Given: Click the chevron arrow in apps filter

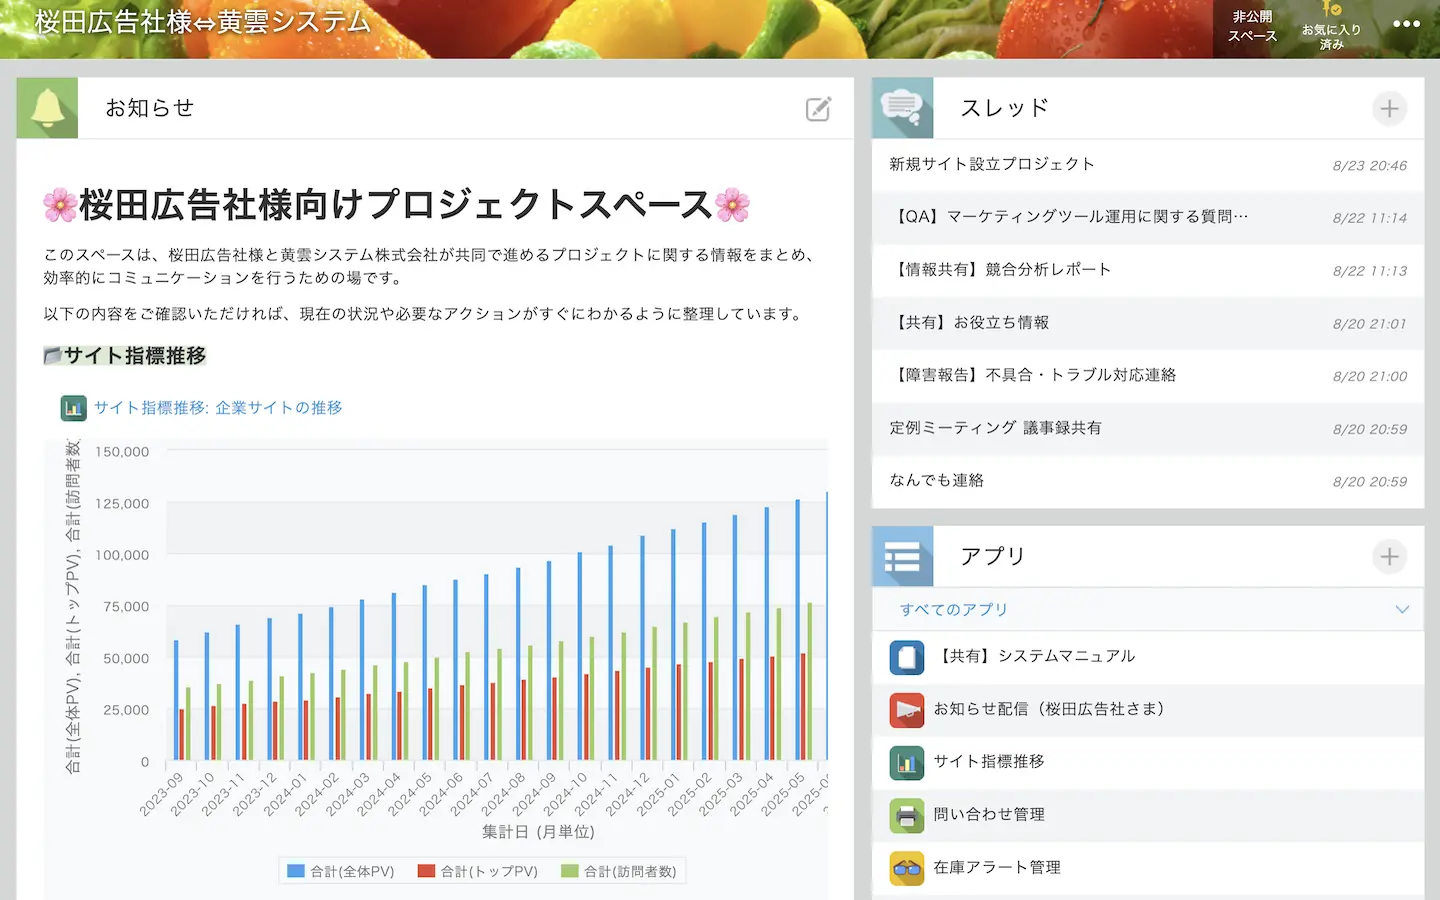Looking at the screenshot, I should click(x=1402, y=610).
